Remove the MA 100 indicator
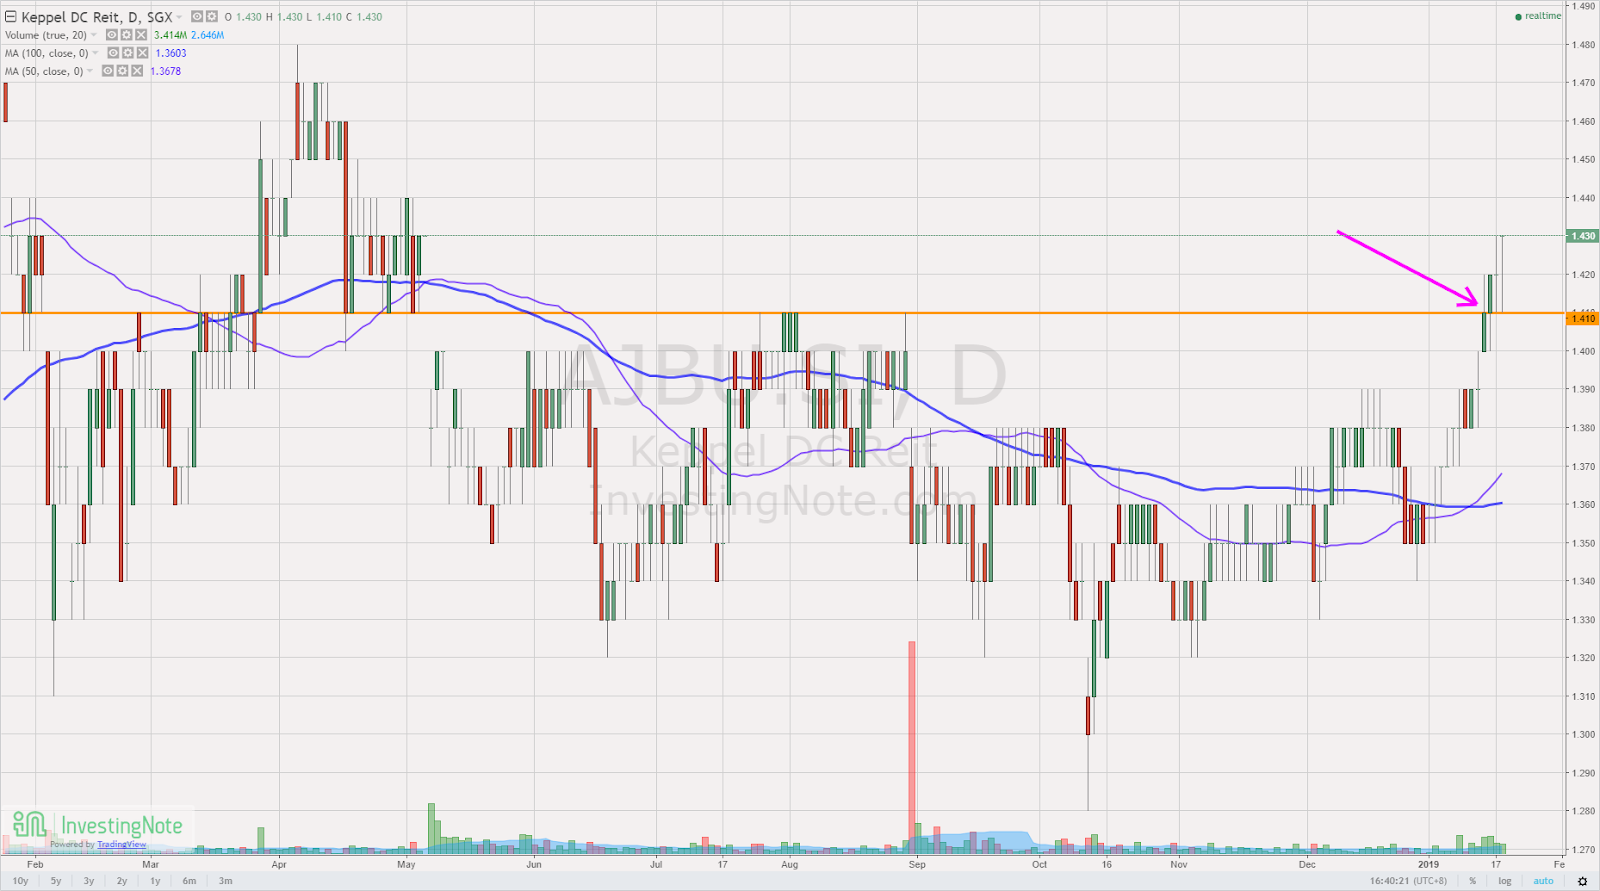This screenshot has width=1600, height=891. [143, 53]
